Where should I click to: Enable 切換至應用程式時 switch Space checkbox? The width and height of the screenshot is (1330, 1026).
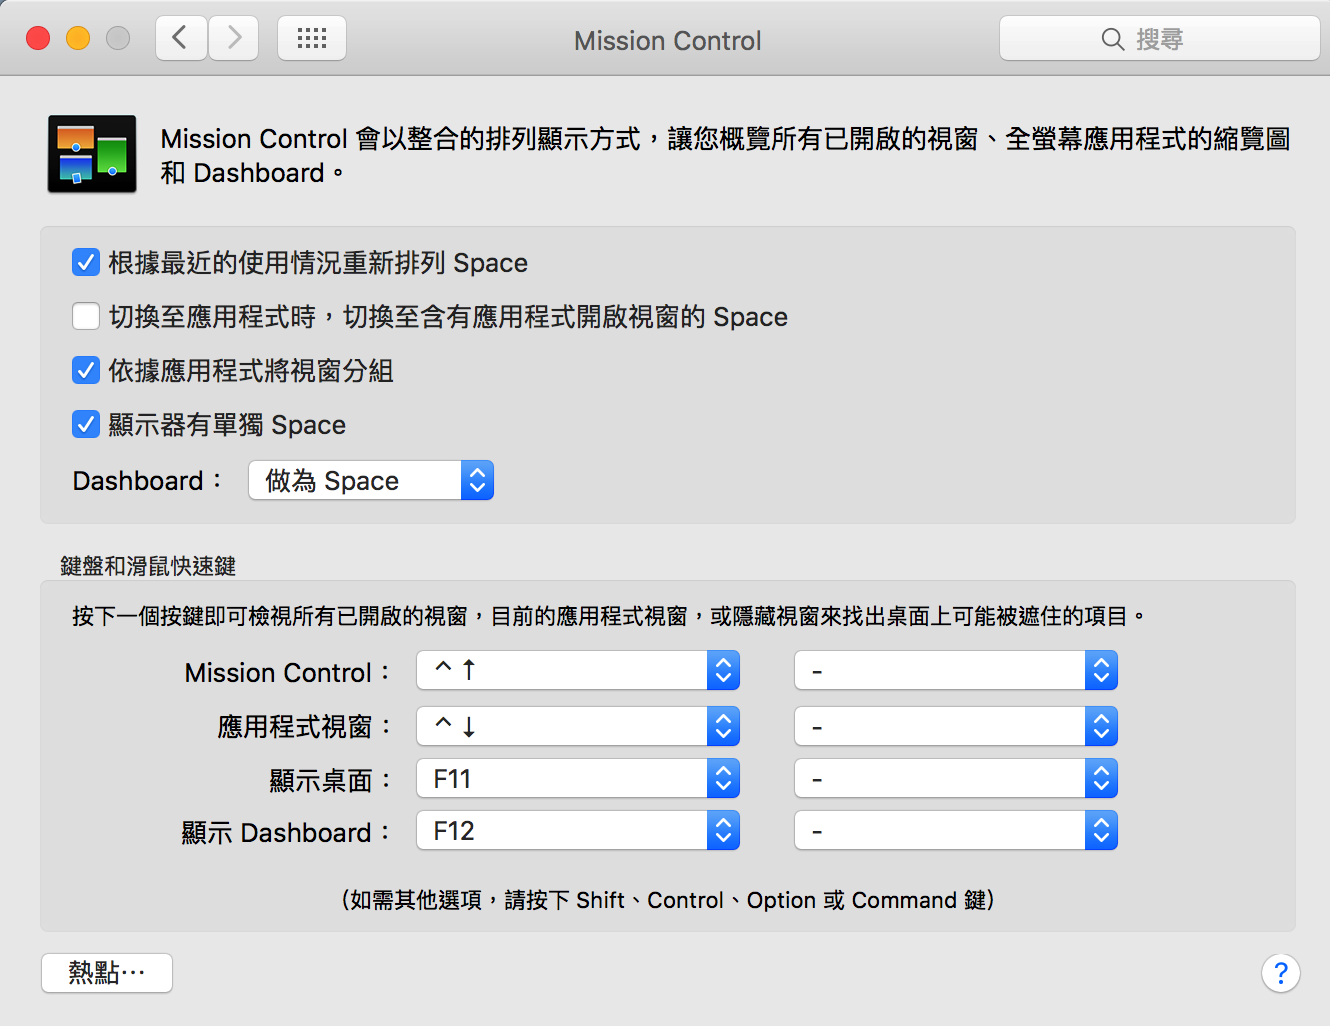coord(86,317)
